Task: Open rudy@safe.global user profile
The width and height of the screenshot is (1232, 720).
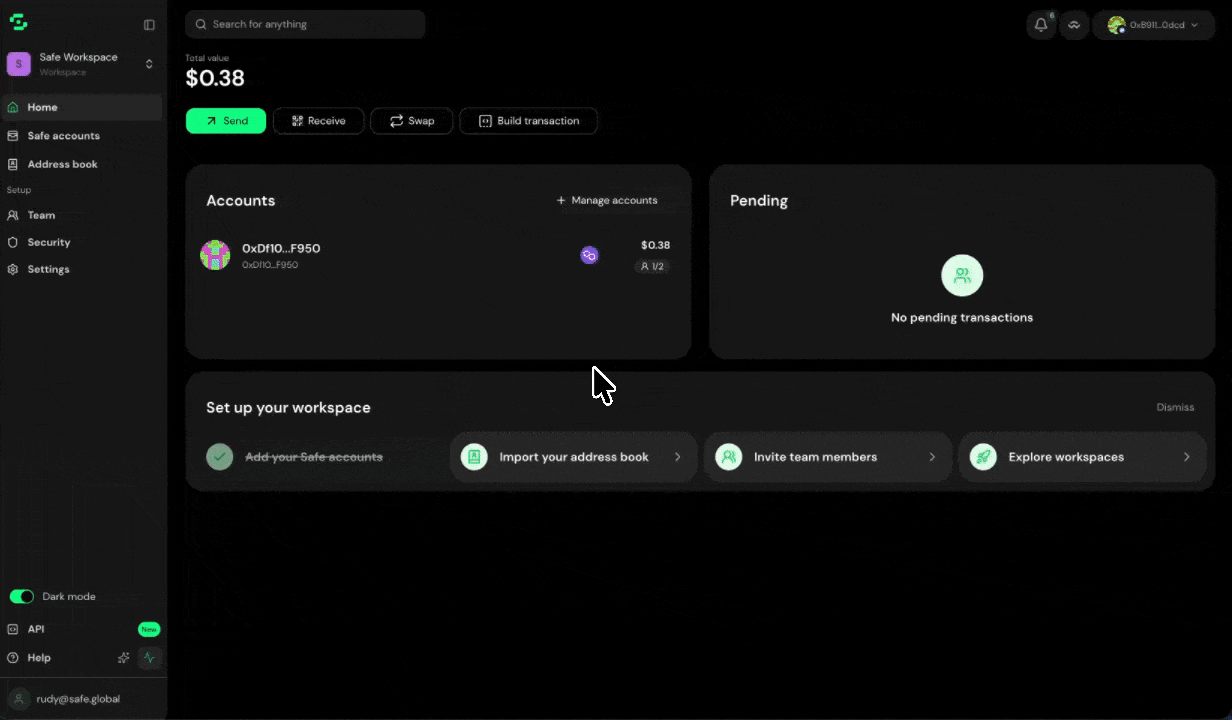Action: [82, 699]
